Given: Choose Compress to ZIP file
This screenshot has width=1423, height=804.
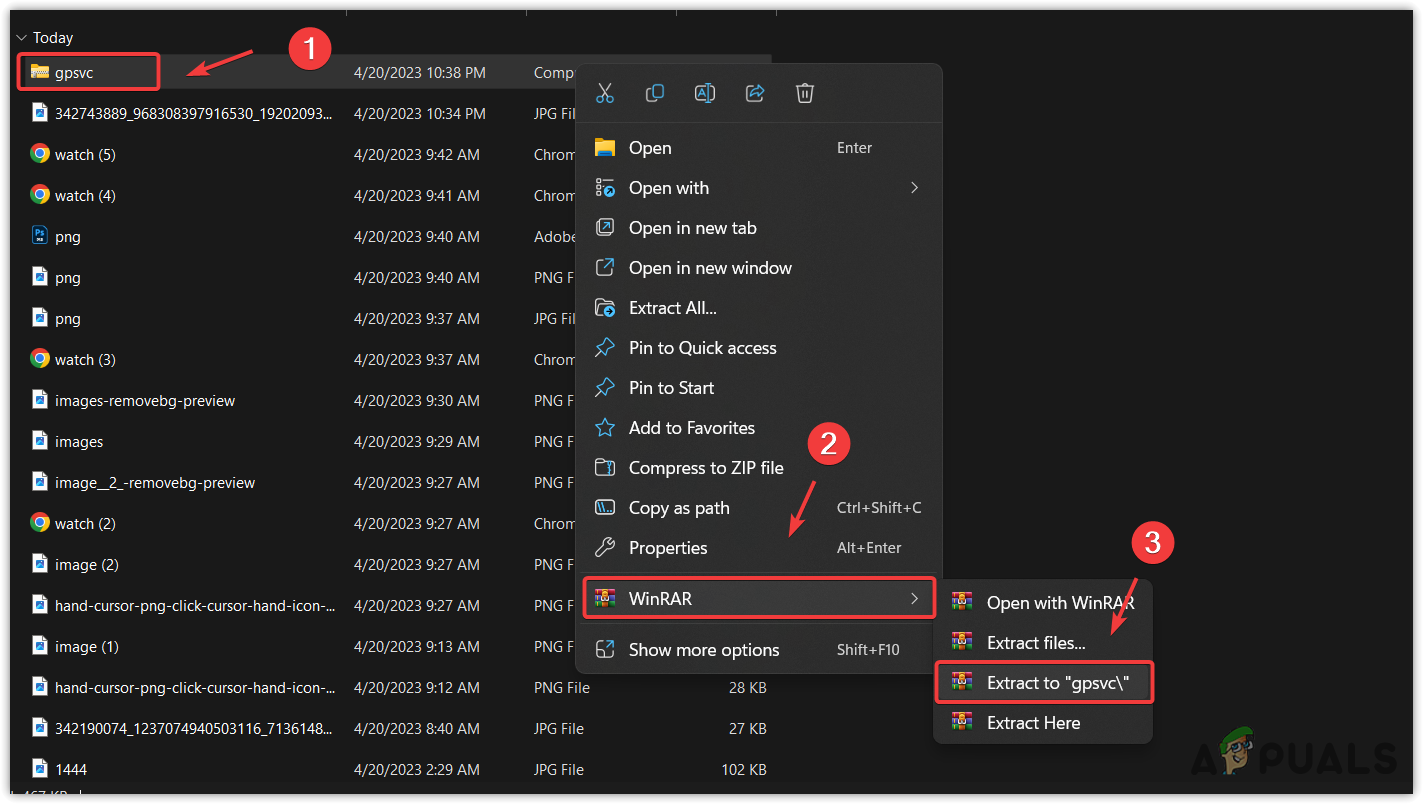Looking at the screenshot, I should pyautogui.click(x=705, y=468).
